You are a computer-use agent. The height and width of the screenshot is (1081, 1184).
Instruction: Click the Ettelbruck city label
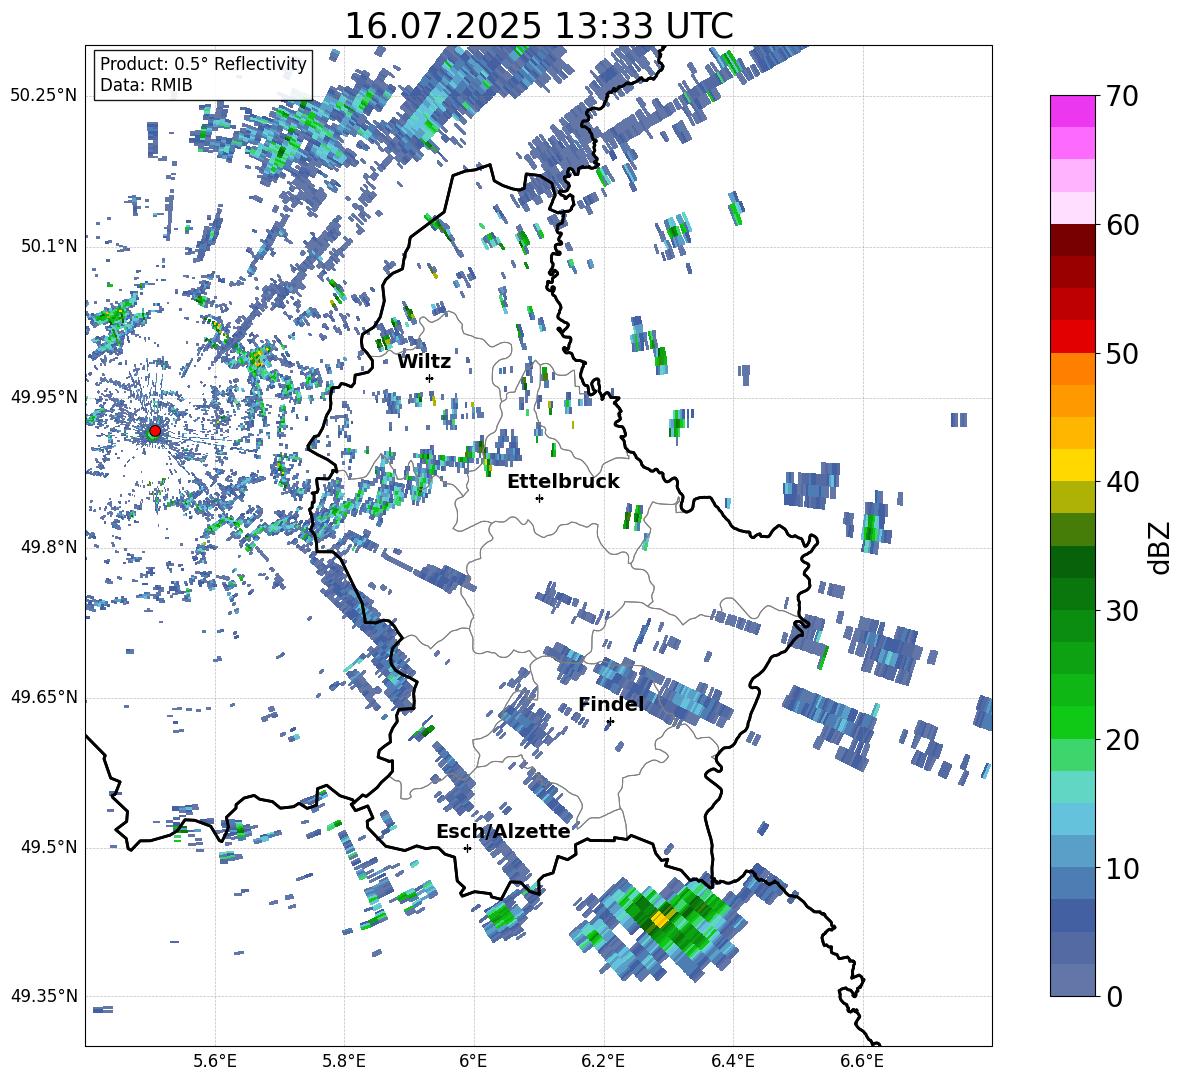tap(563, 482)
